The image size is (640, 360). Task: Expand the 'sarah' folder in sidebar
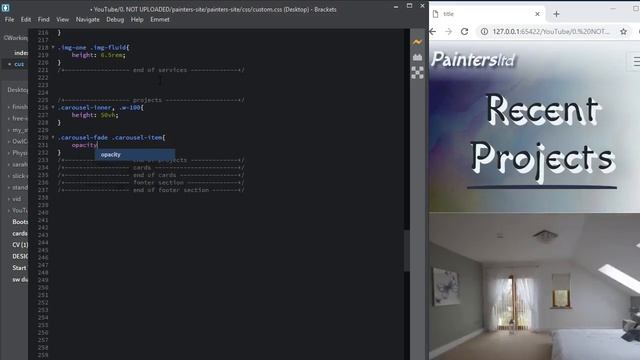pyautogui.click(x=9, y=164)
